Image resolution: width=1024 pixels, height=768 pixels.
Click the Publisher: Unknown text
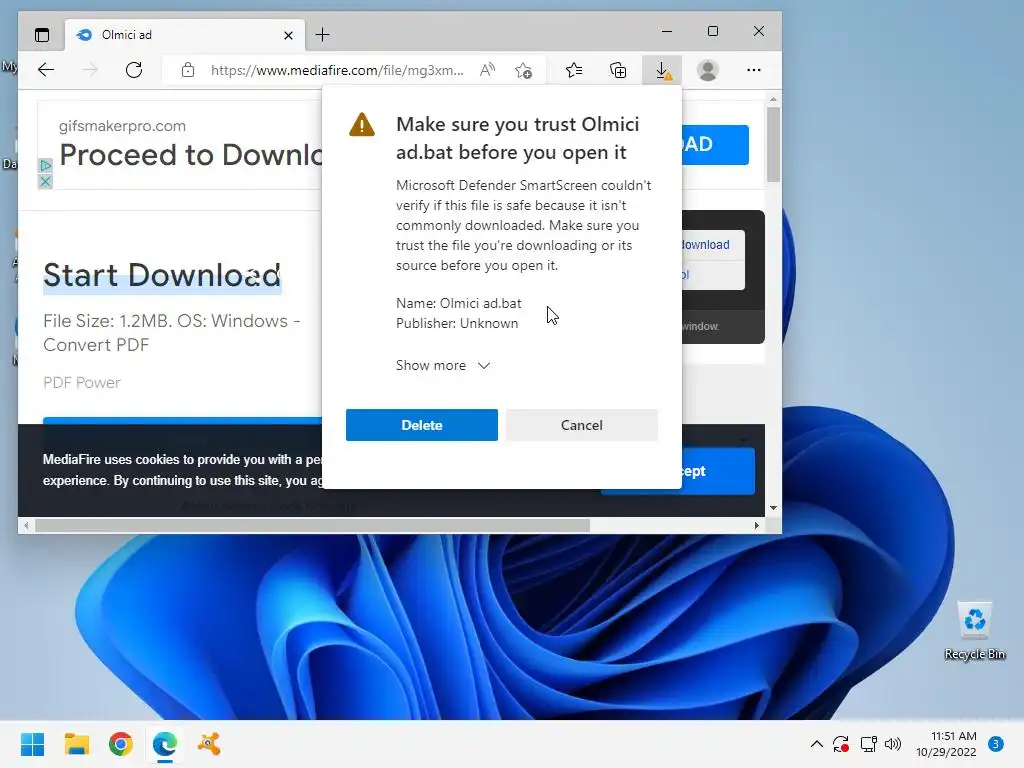pos(457,323)
